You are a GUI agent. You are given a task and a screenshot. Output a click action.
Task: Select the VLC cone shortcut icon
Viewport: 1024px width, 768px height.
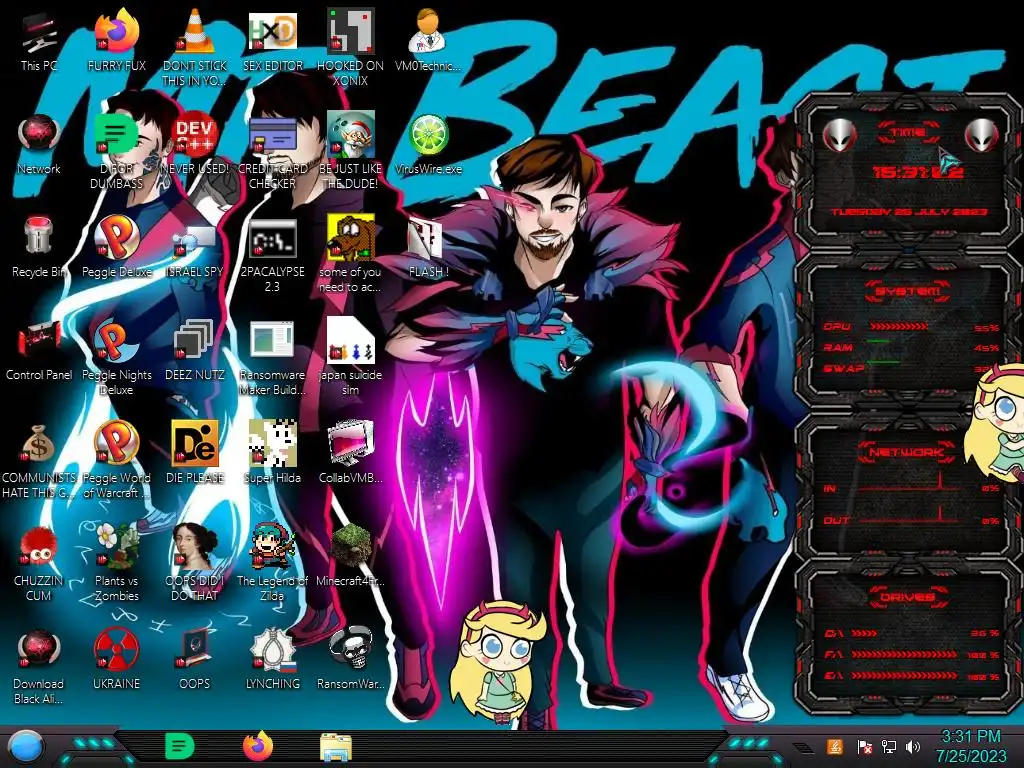tap(195, 31)
